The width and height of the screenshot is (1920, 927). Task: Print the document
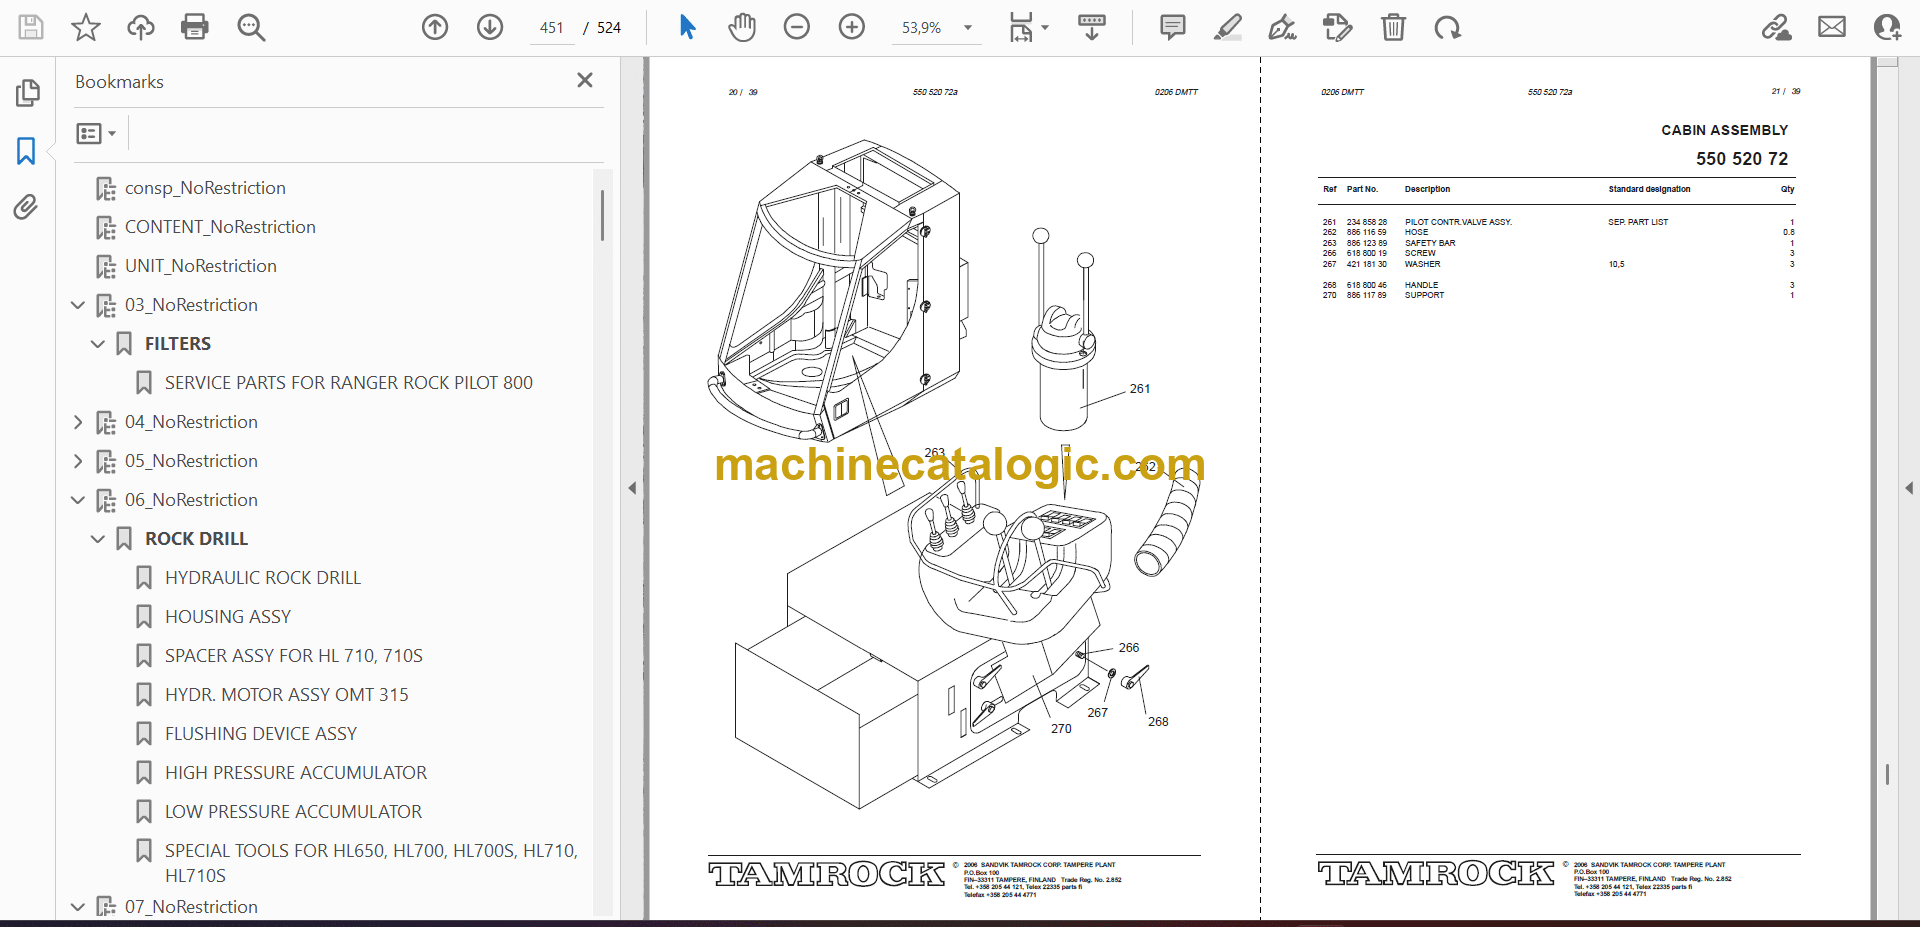(x=195, y=27)
